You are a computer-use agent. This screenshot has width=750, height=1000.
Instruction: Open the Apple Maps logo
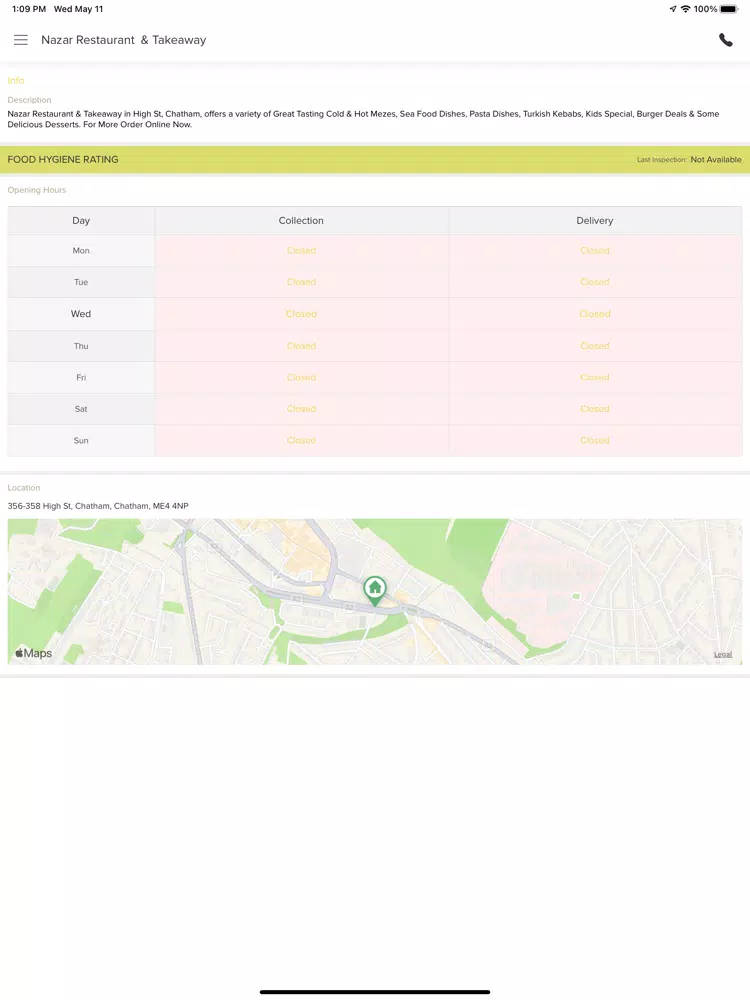coord(33,653)
